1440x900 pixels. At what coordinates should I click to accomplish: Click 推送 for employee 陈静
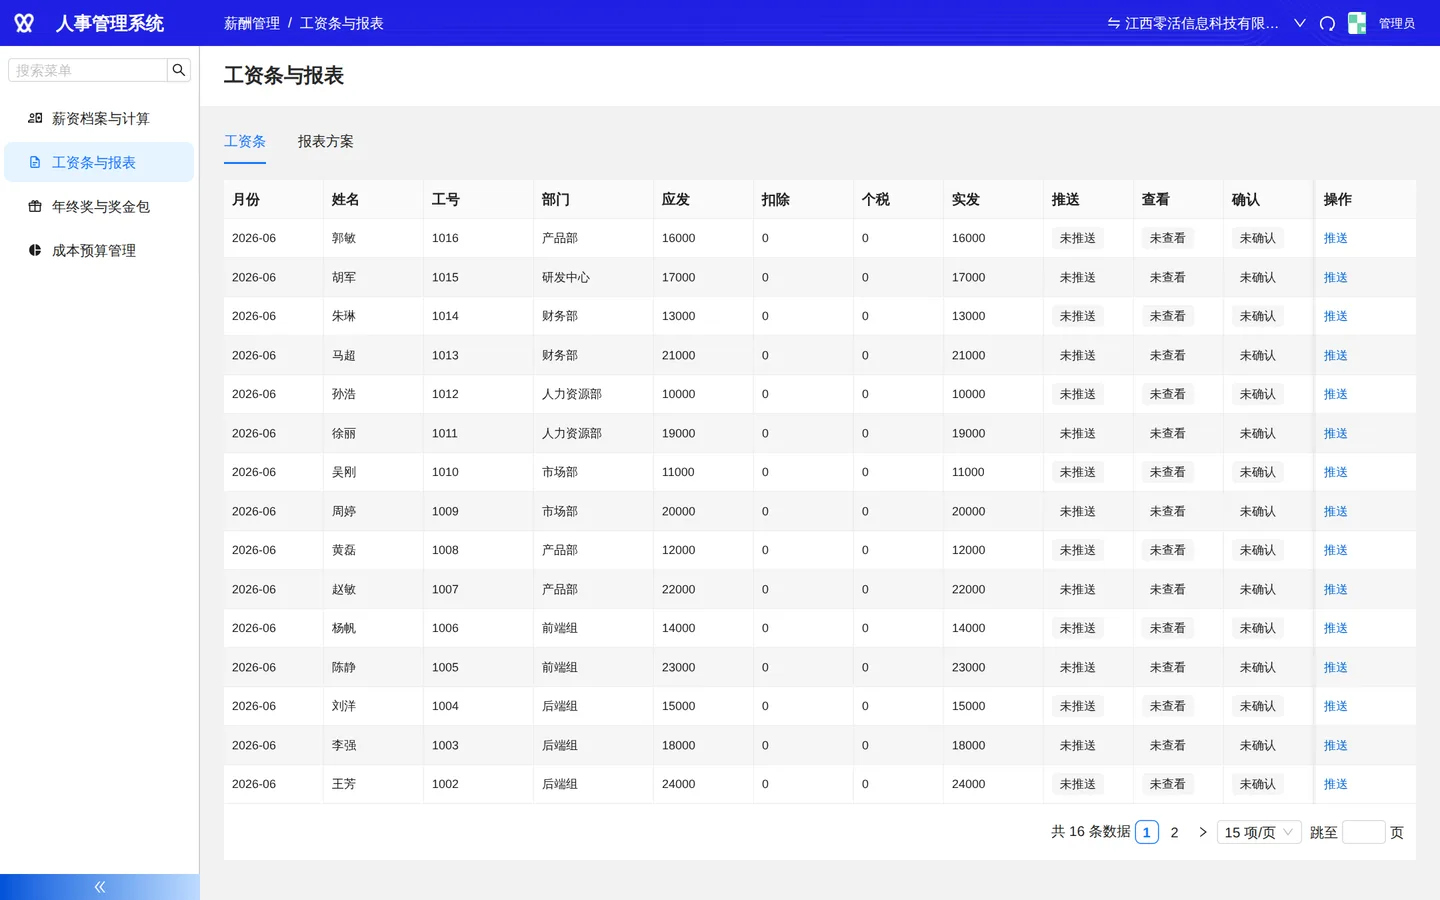tap(1336, 667)
